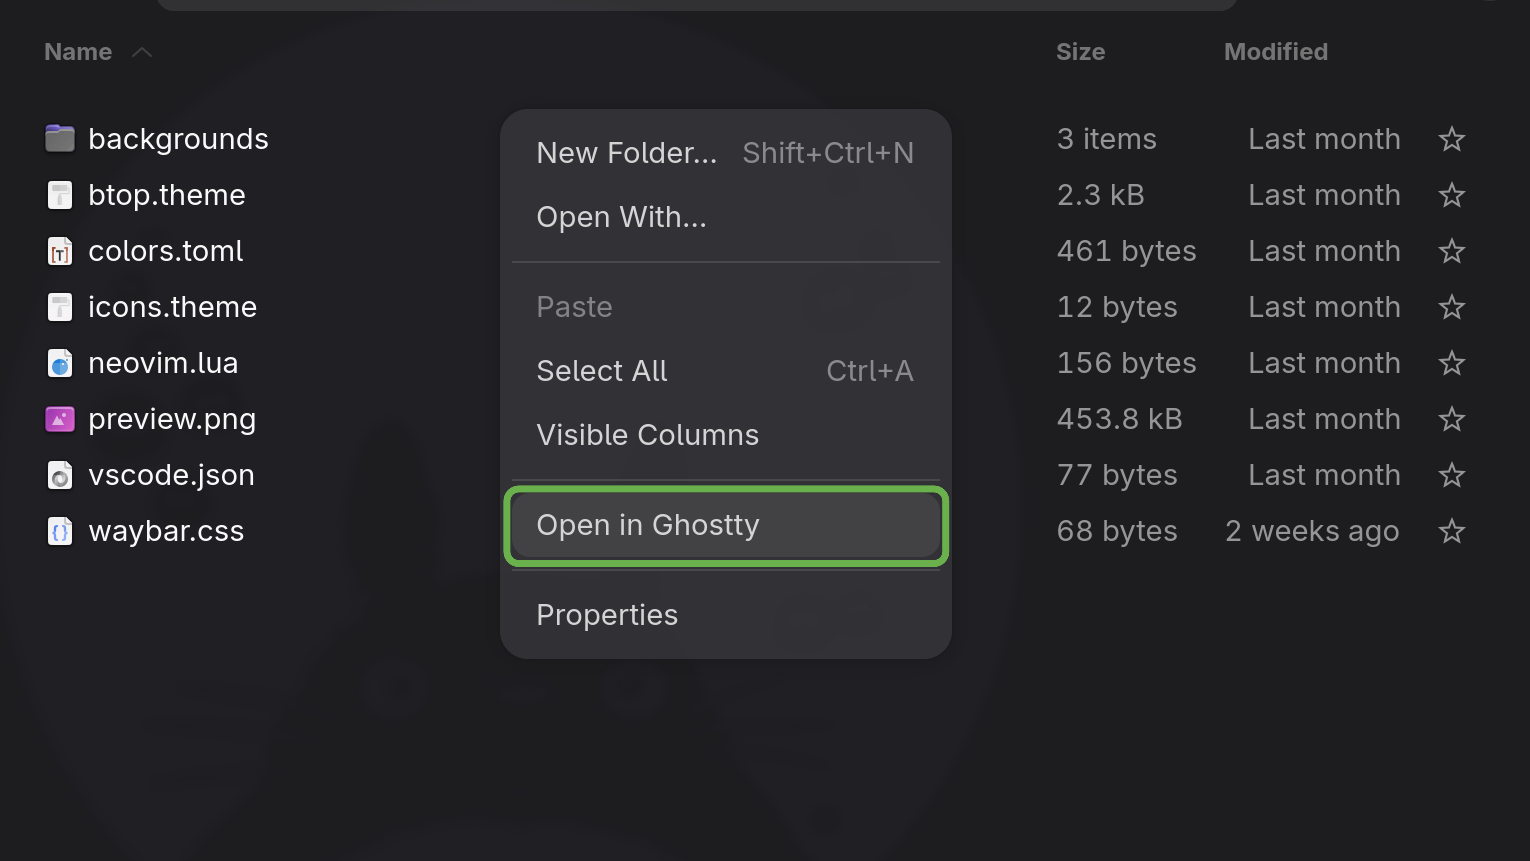The height and width of the screenshot is (861, 1530).
Task: Select the colors.toml TOML file icon
Action: click(x=60, y=251)
